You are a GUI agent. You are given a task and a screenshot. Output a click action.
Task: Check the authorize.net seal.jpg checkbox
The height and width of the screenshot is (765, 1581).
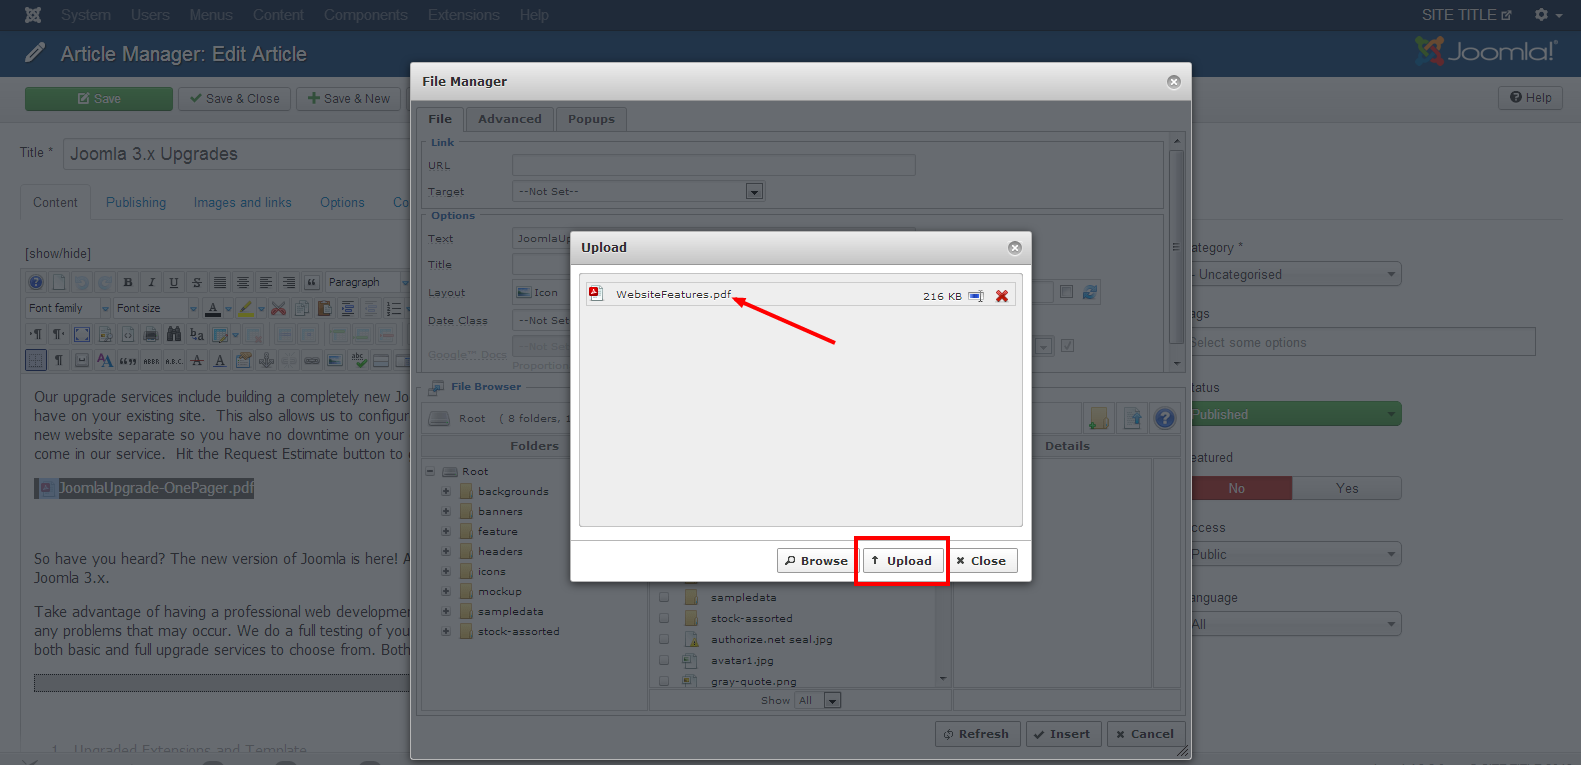(664, 639)
